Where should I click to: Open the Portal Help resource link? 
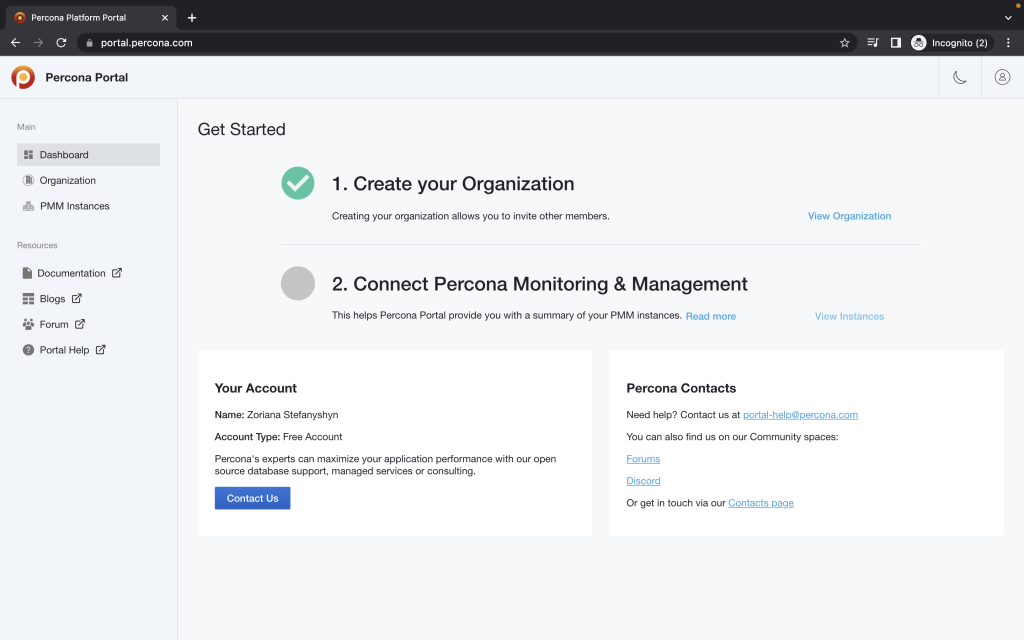[x=64, y=350]
